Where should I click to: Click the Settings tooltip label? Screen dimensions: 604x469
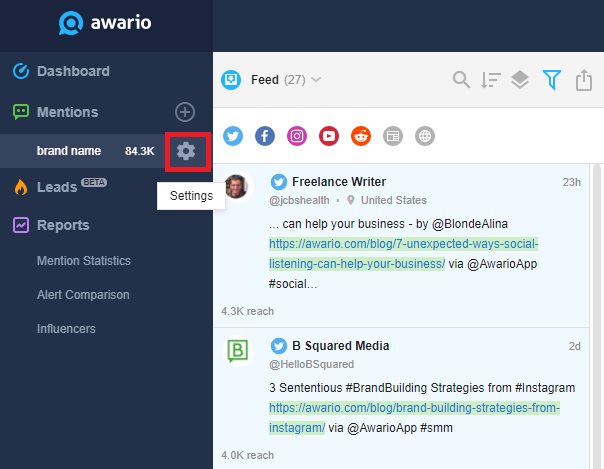(191, 196)
